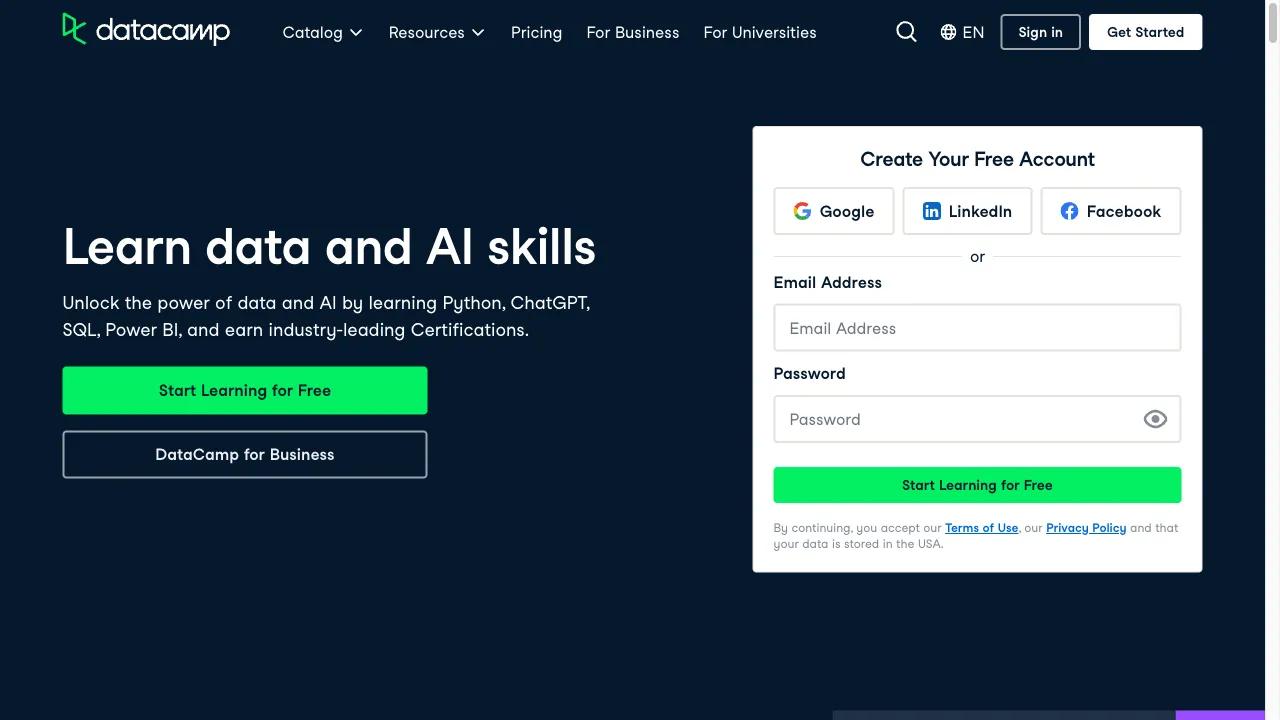Viewport: 1280px width, 720px height.
Task: Open the For Business page
Action: [x=633, y=32]
